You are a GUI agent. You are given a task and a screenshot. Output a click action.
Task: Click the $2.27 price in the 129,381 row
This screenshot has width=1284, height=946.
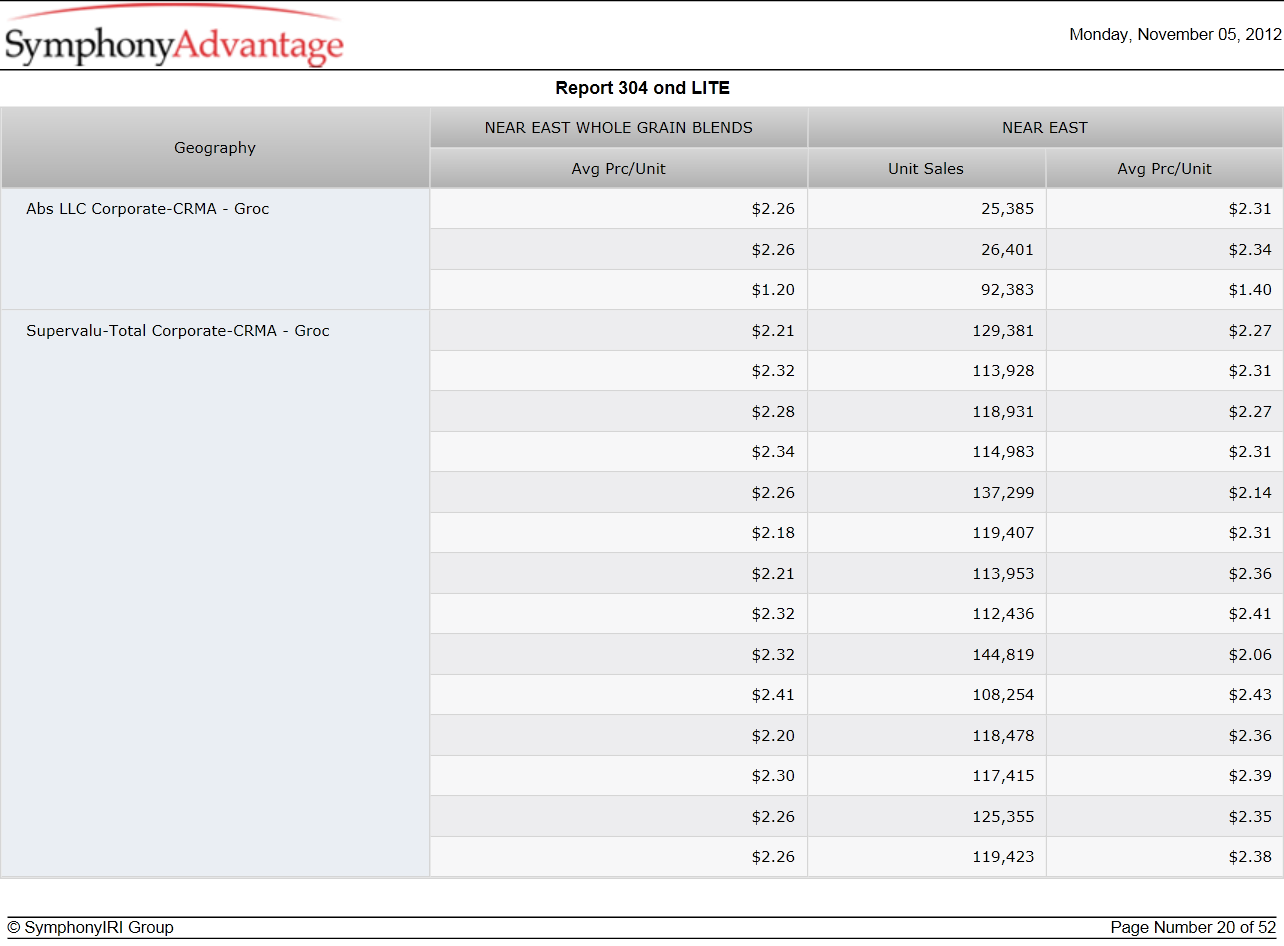click(1250, 330)
